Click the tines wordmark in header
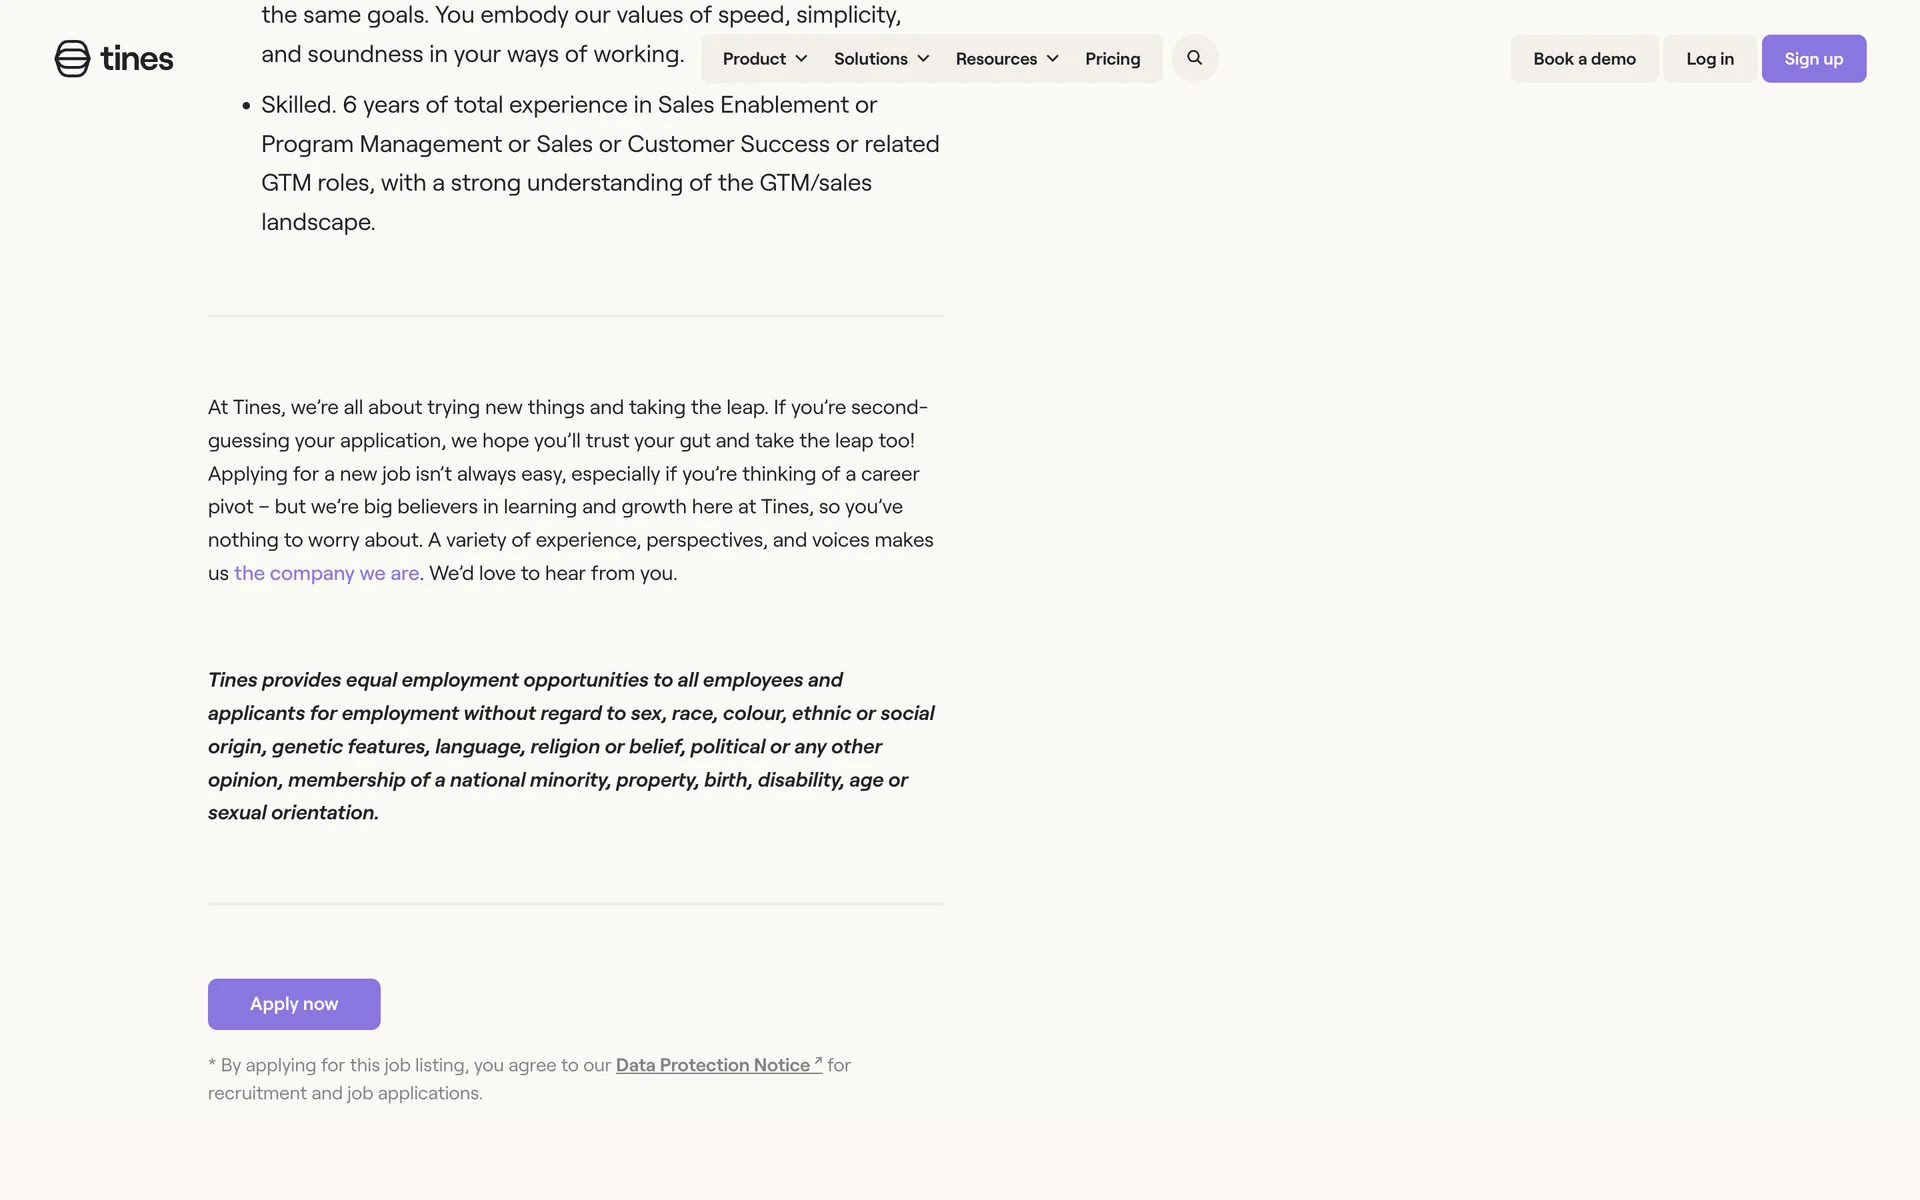Image resolution: width=1920 pixels, height=1200 pixels. click(x=137, y=59)
